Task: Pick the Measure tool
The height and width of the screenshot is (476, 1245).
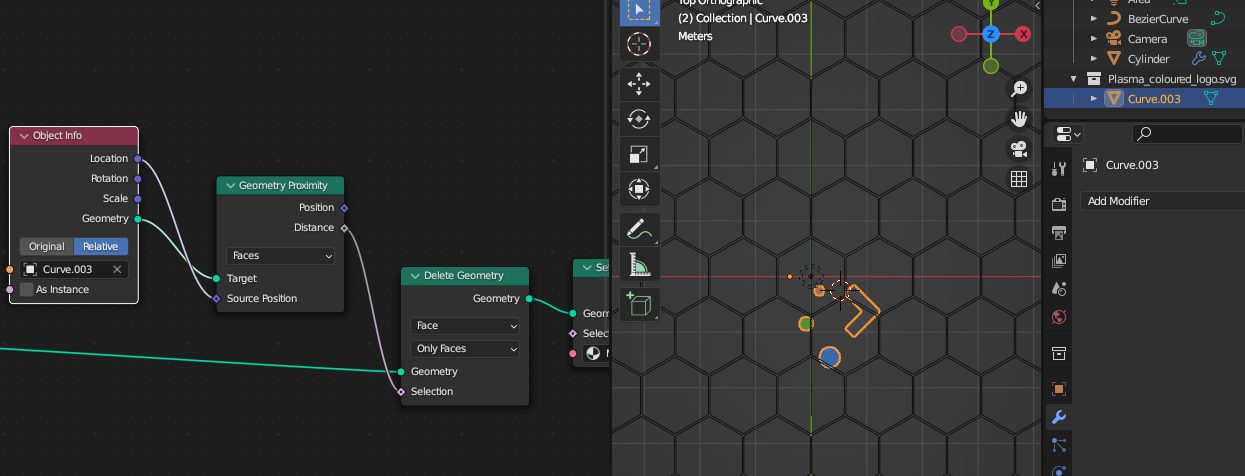Action: pyautogui.click(x=638, y=265)
